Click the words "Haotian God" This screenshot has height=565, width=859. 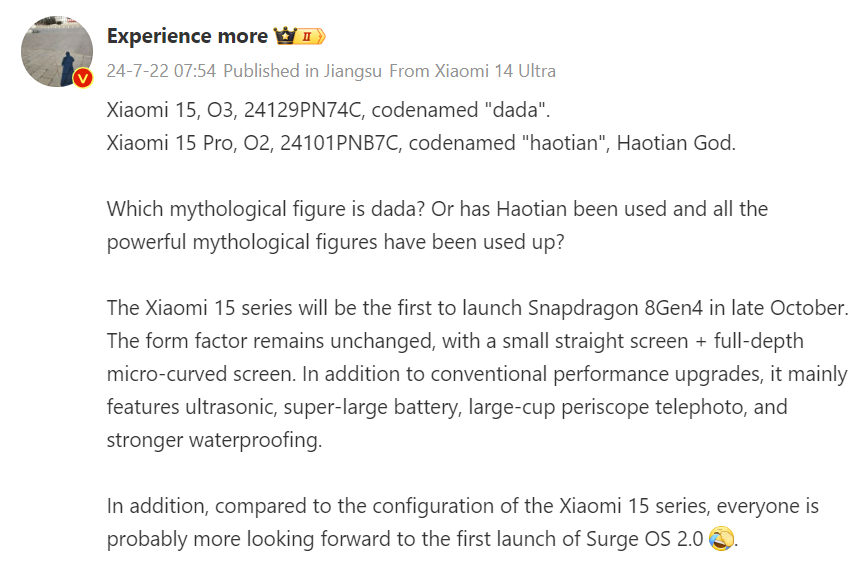[x=675, y=142]
